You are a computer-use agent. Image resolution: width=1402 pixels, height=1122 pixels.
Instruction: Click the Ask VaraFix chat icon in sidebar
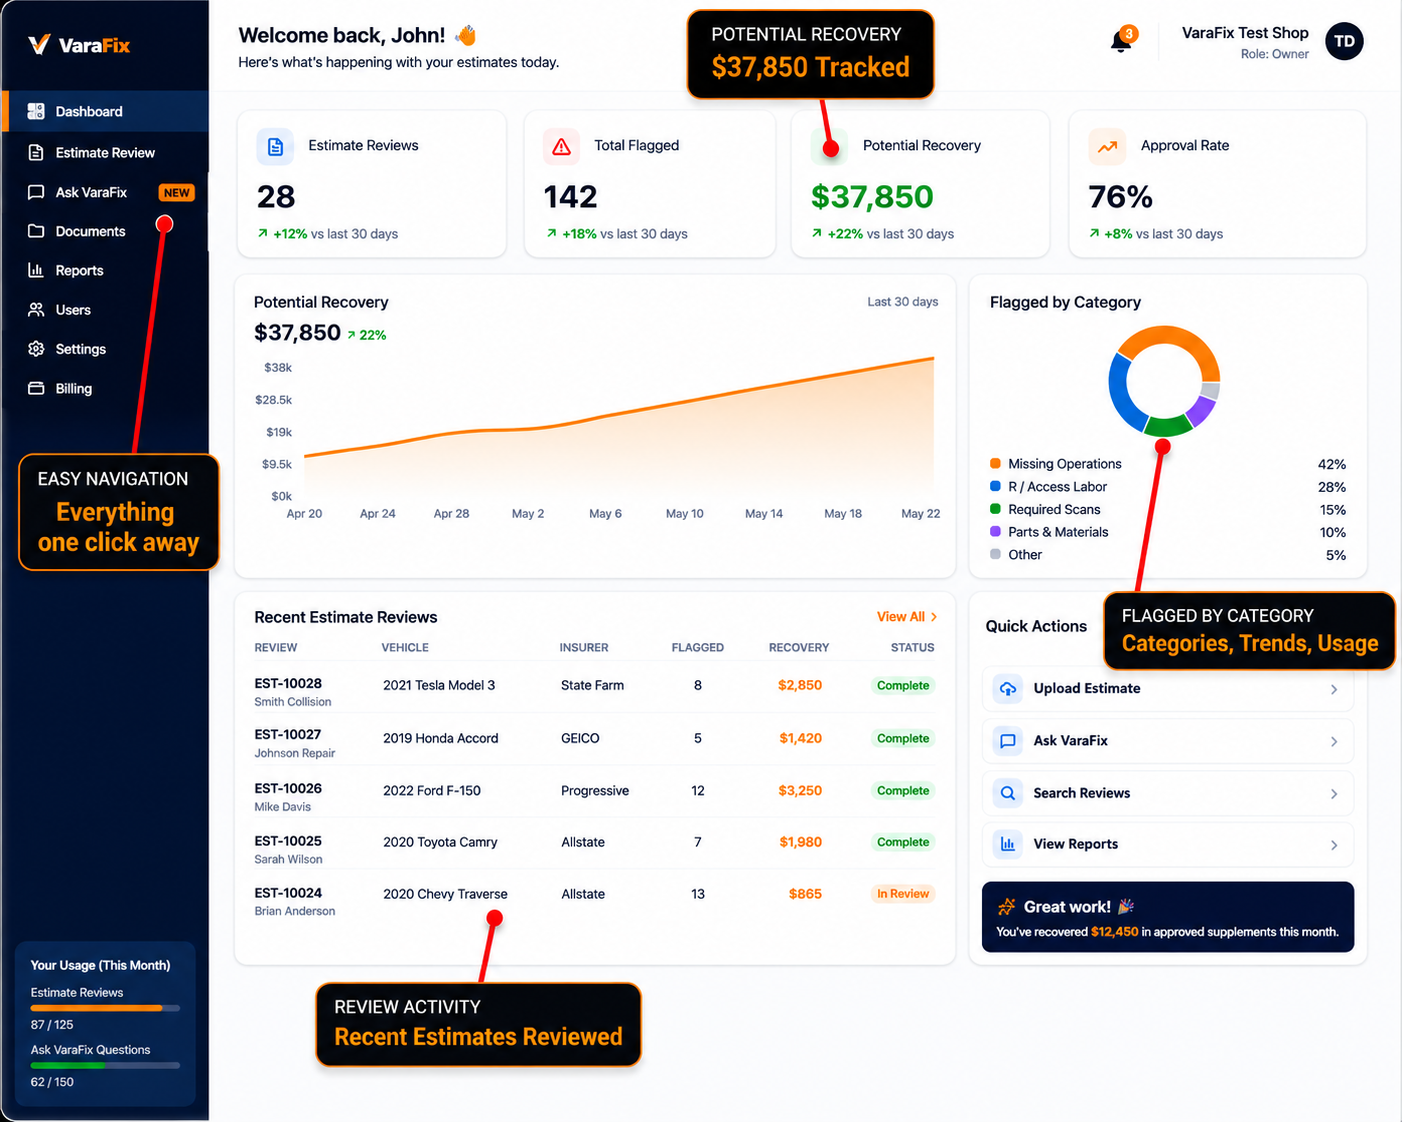click(36, 192)
